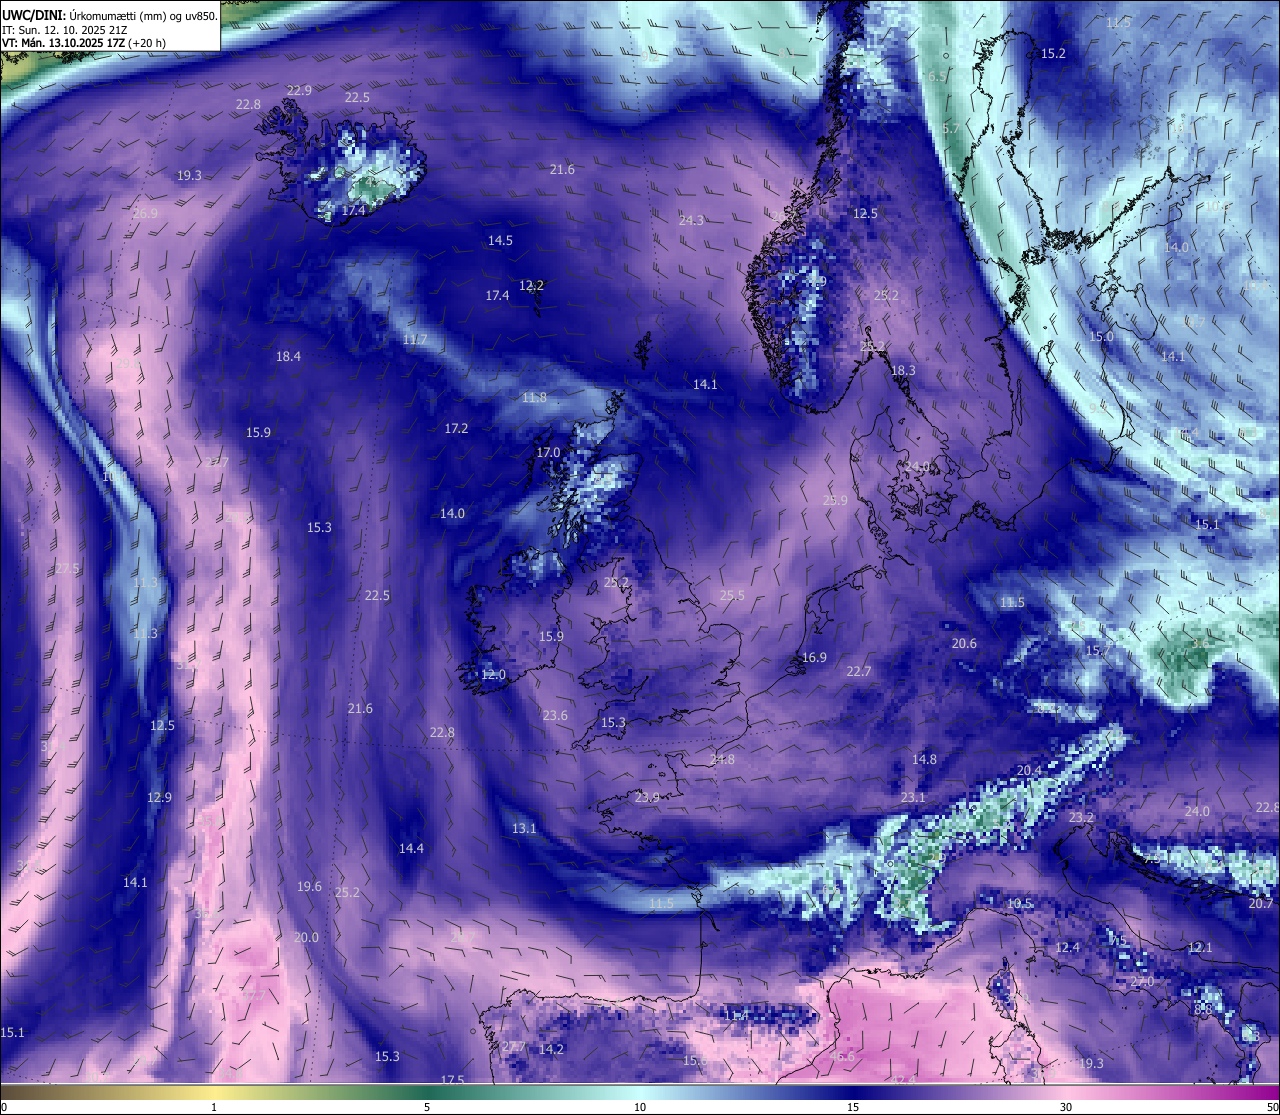Click the 15.0 value over the Baltic
Viewport: 1280px width, 1115px height.
coord(1100,337)
